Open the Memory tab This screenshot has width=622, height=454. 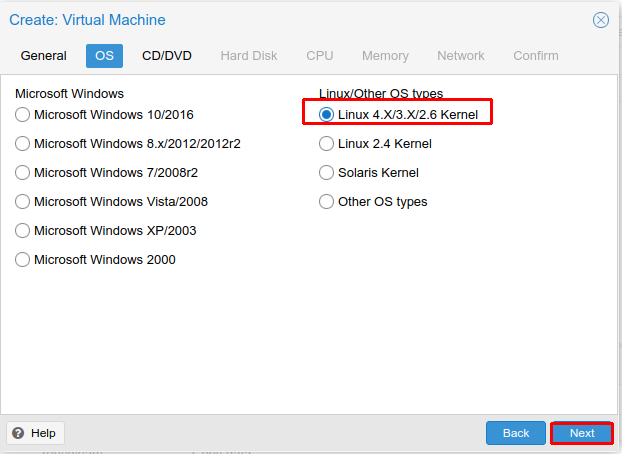(x=385, y=56)
